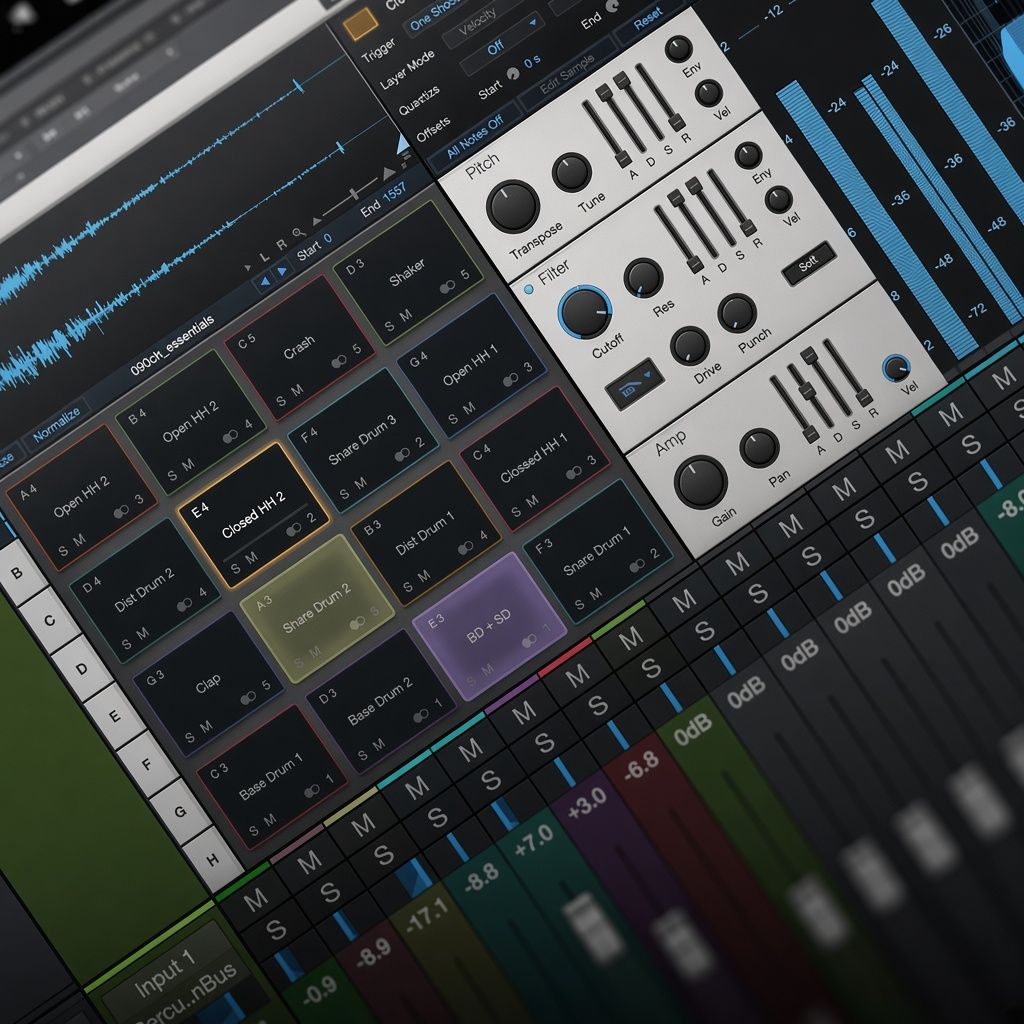The height and width of the screenshot is (1024, 1024).
Task: Click the Pan knob in Amp section
Action: point(759,448)
